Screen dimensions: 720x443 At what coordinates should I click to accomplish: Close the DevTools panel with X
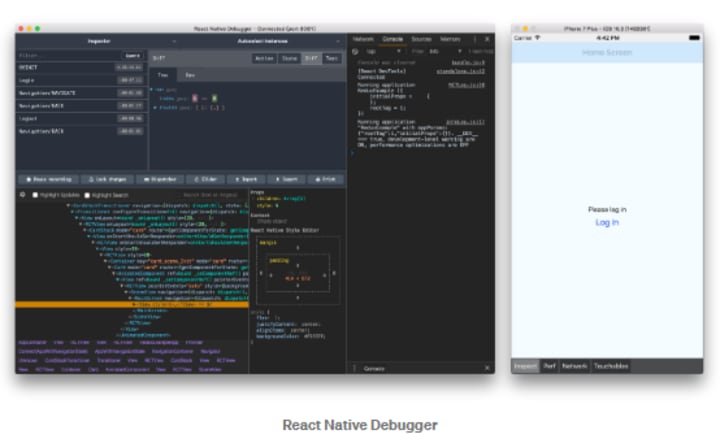(487, 39)
